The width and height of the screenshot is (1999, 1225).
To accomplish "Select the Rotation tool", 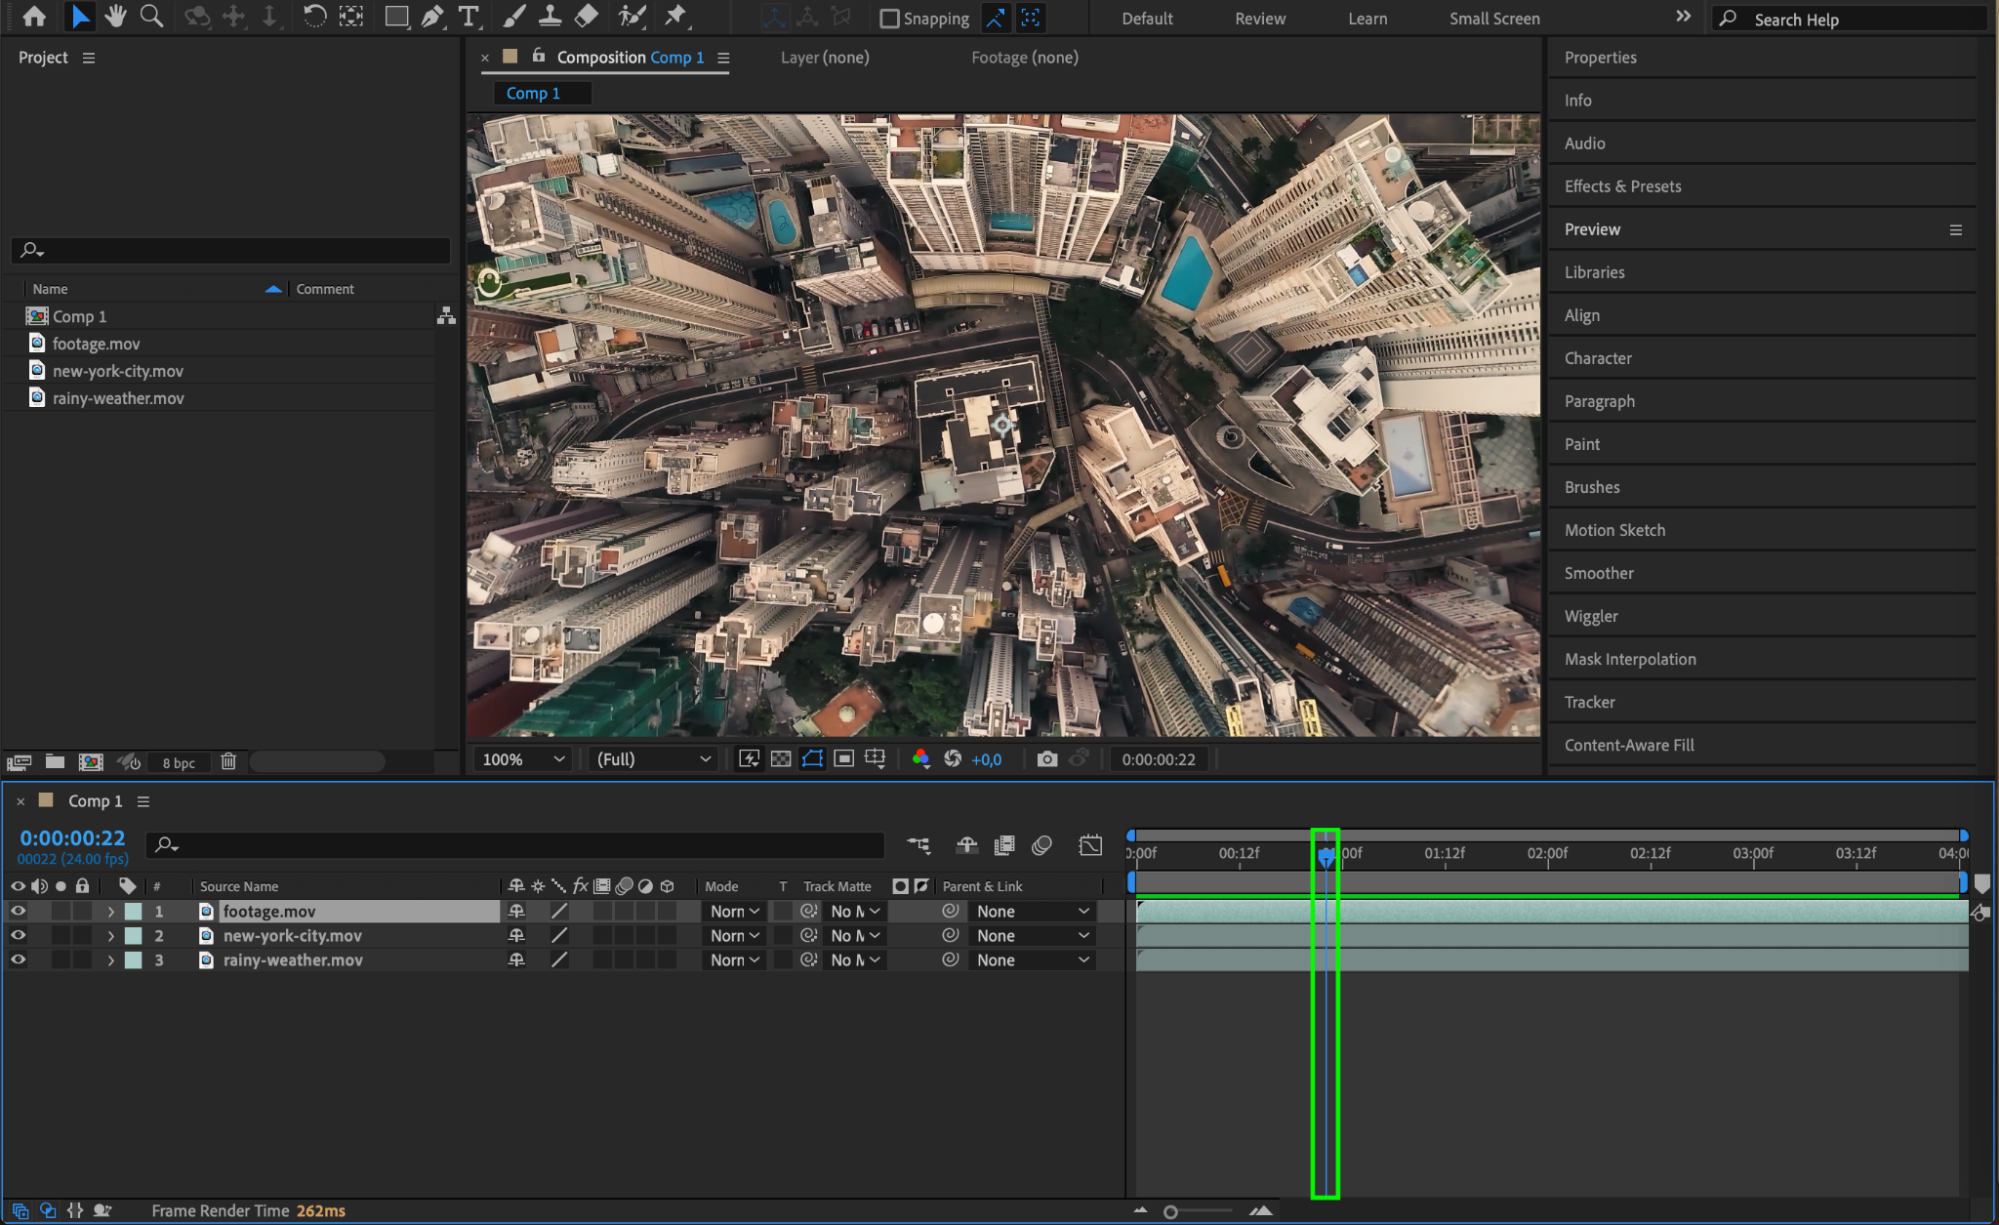I will coord(314,16).
